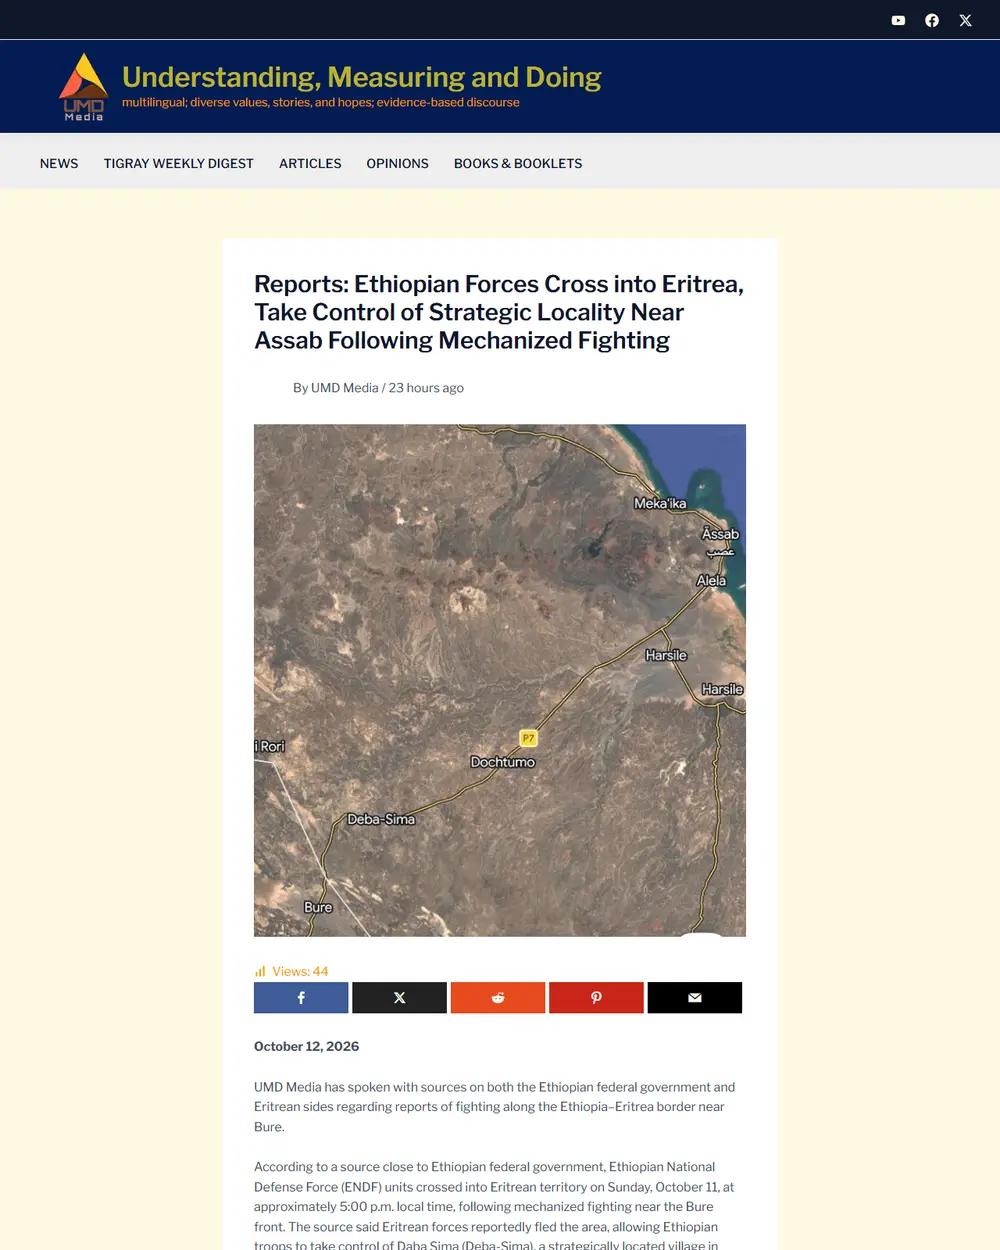
Task: Click the 'Bure' label on map
Action: pos(318,907)
